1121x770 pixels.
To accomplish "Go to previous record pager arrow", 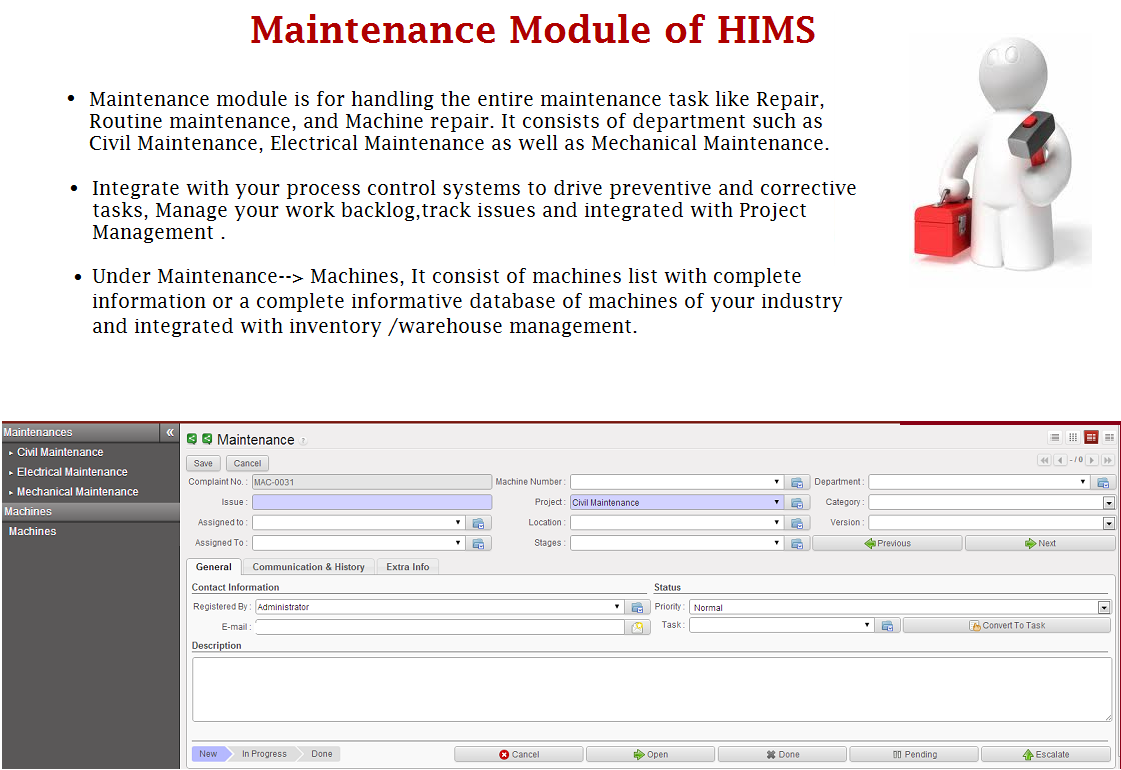I will click(1060, 460).
